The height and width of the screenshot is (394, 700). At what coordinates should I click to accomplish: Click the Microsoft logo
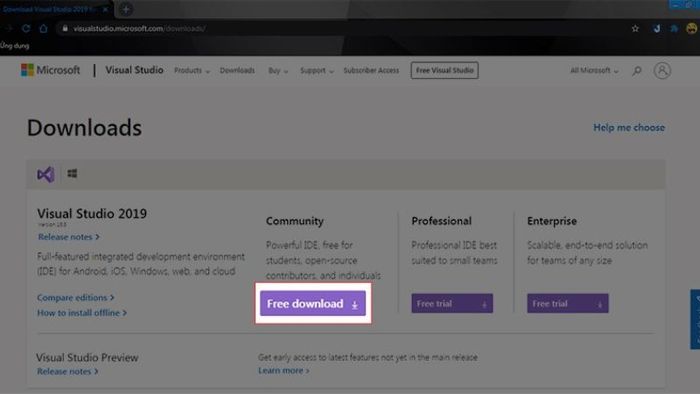[x=50, y=70]
